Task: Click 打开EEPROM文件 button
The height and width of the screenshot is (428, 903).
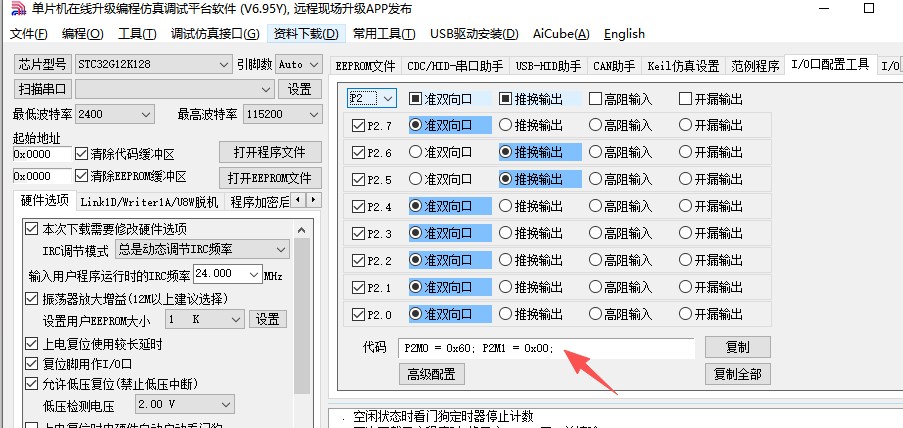Action: click(270, 178)
